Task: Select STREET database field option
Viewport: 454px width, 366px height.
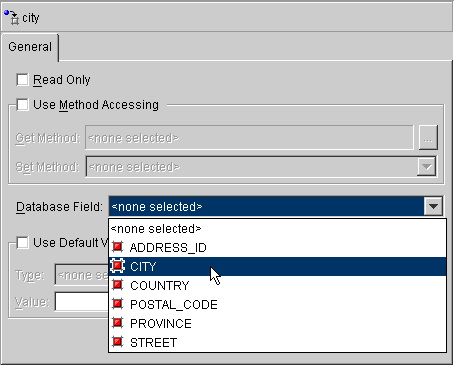Action: point(277,342)
